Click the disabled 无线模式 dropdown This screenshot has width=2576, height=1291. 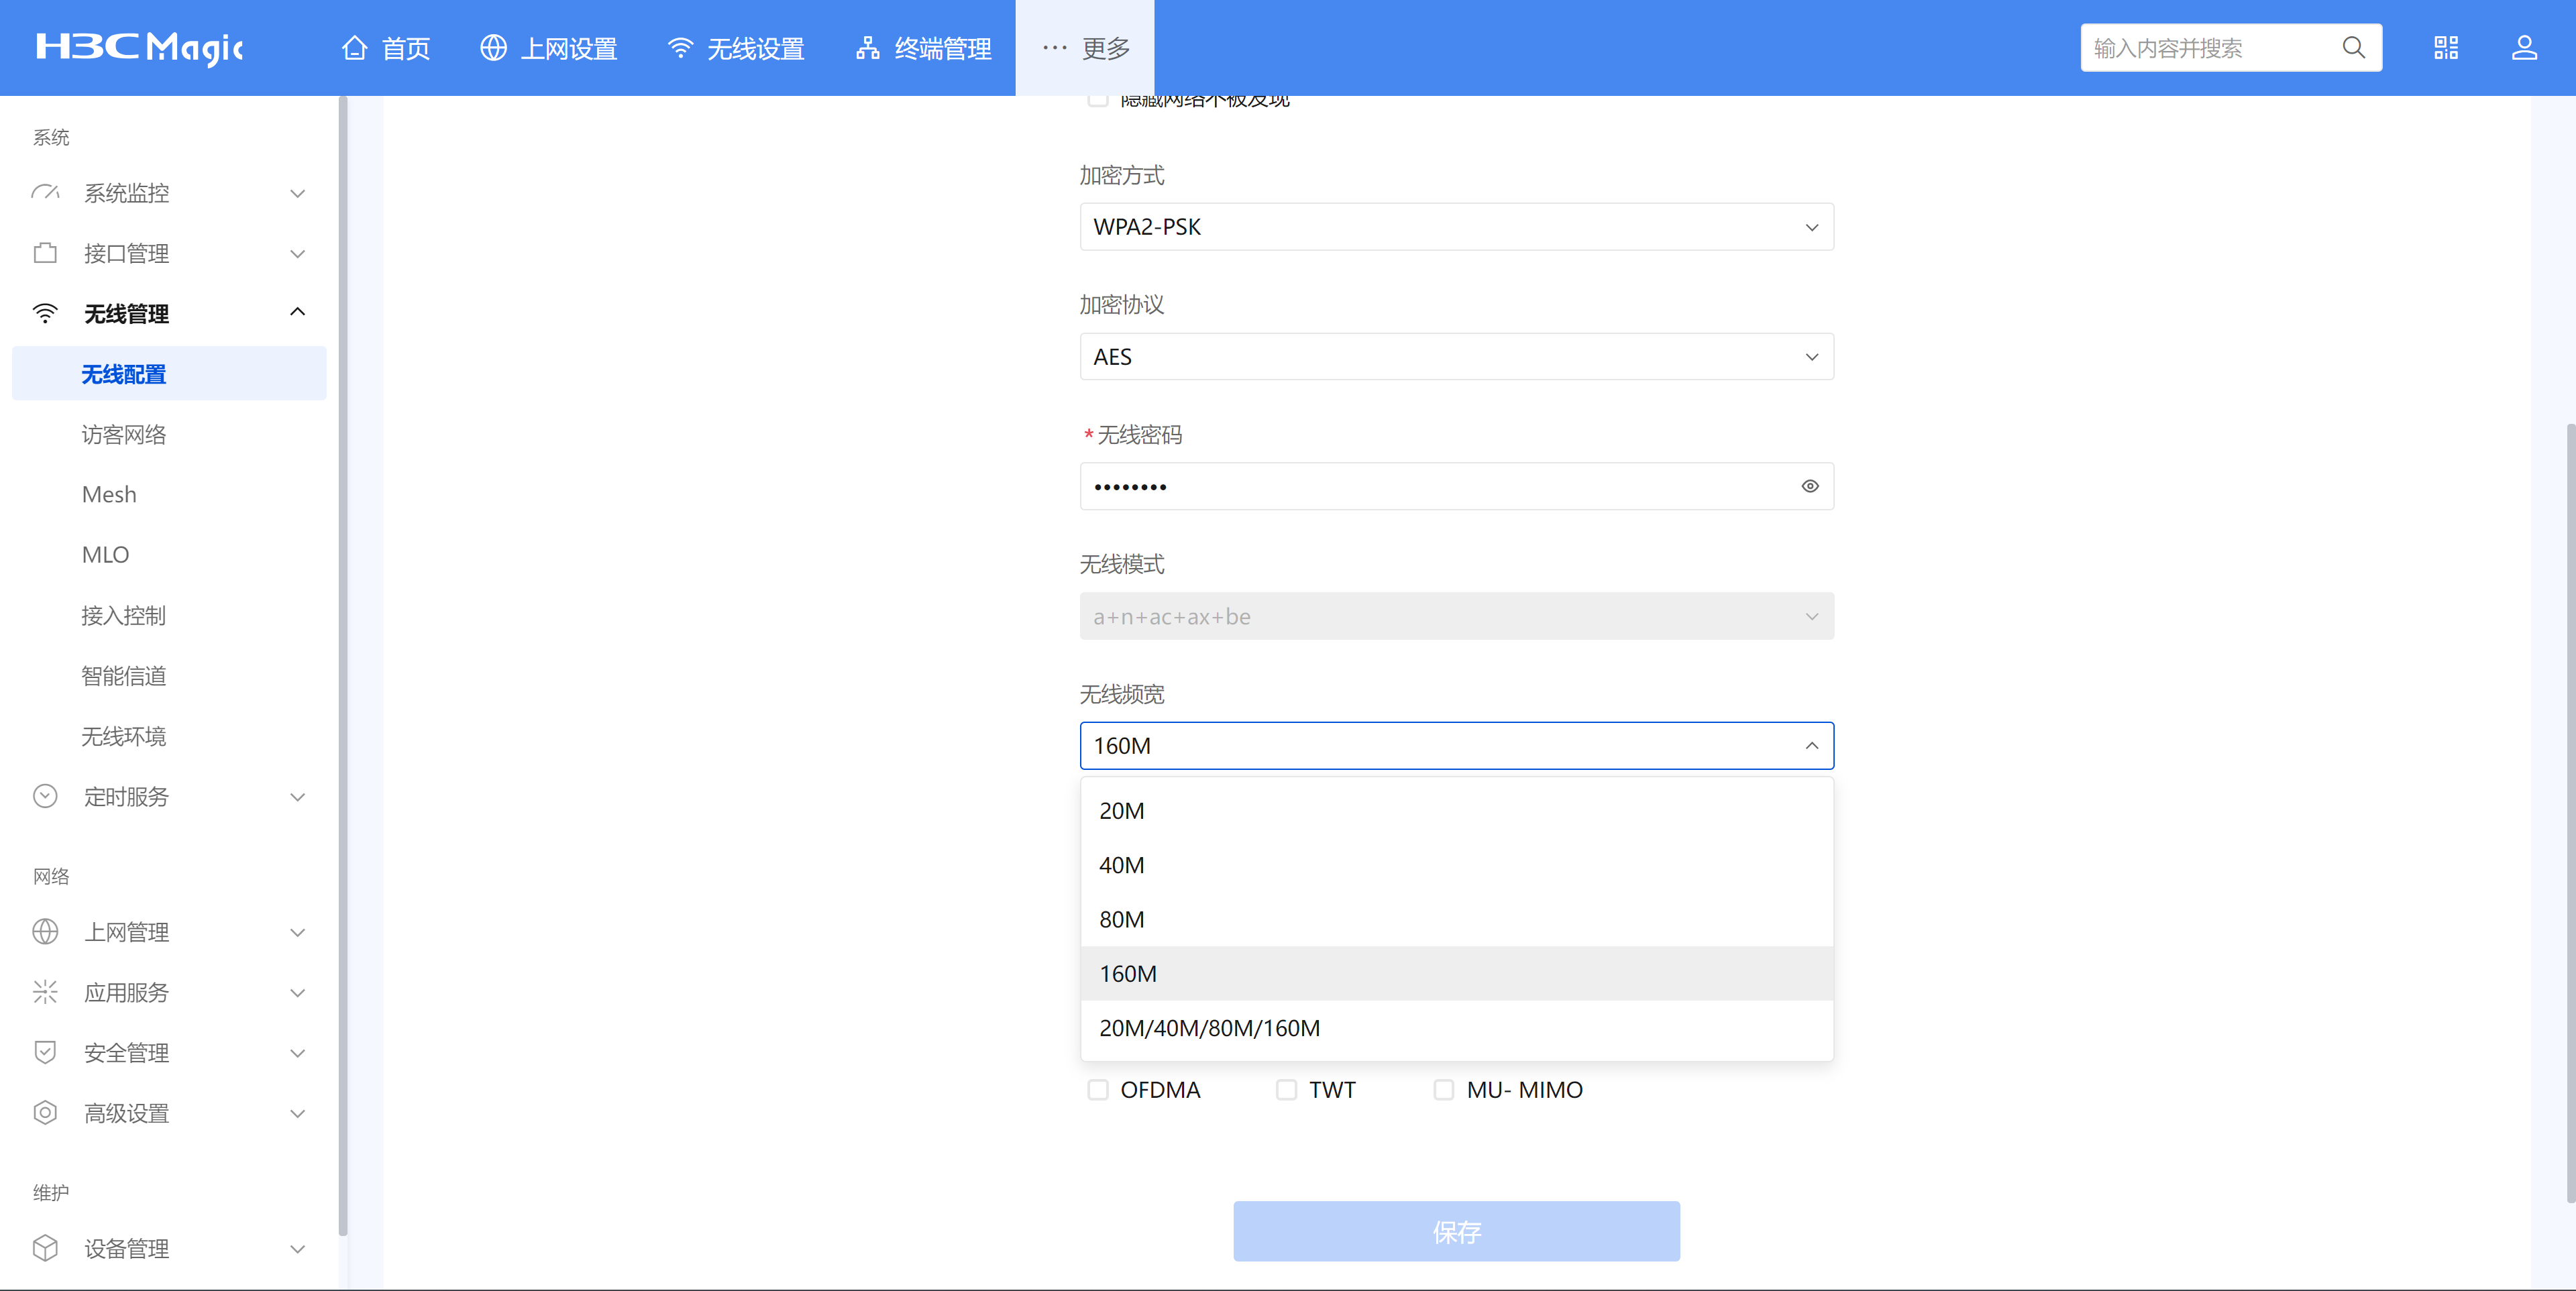pyautogui.click(x=1456, y=616)
